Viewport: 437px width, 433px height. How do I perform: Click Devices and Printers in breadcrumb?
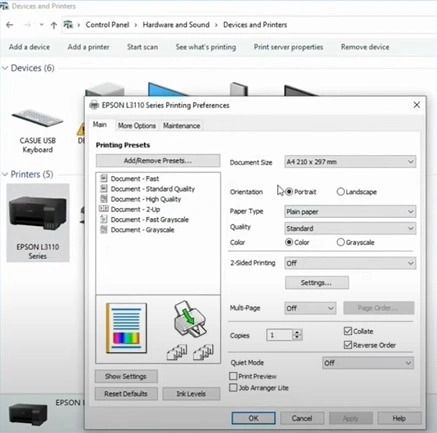tap(255, 25)
